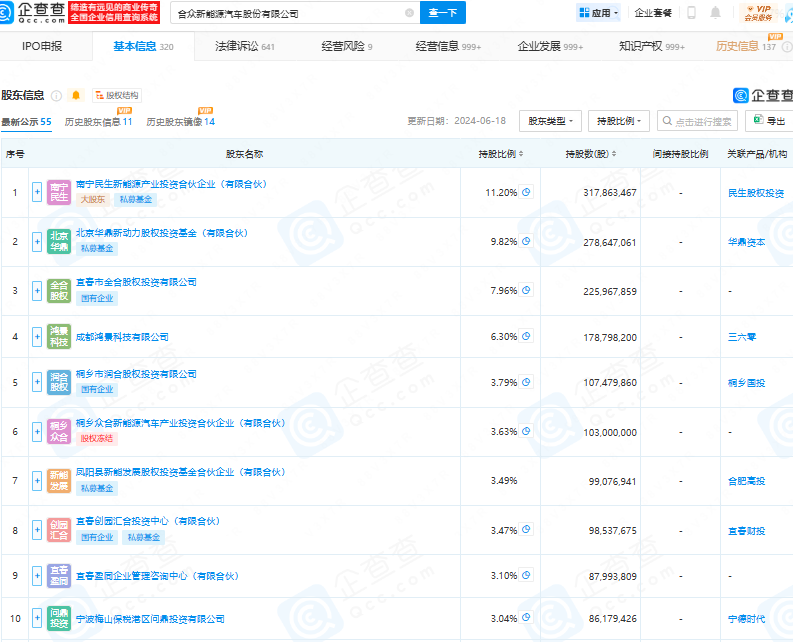View pie chart icon beside 3.63%

pyautogui.click(x=526, y=432)
